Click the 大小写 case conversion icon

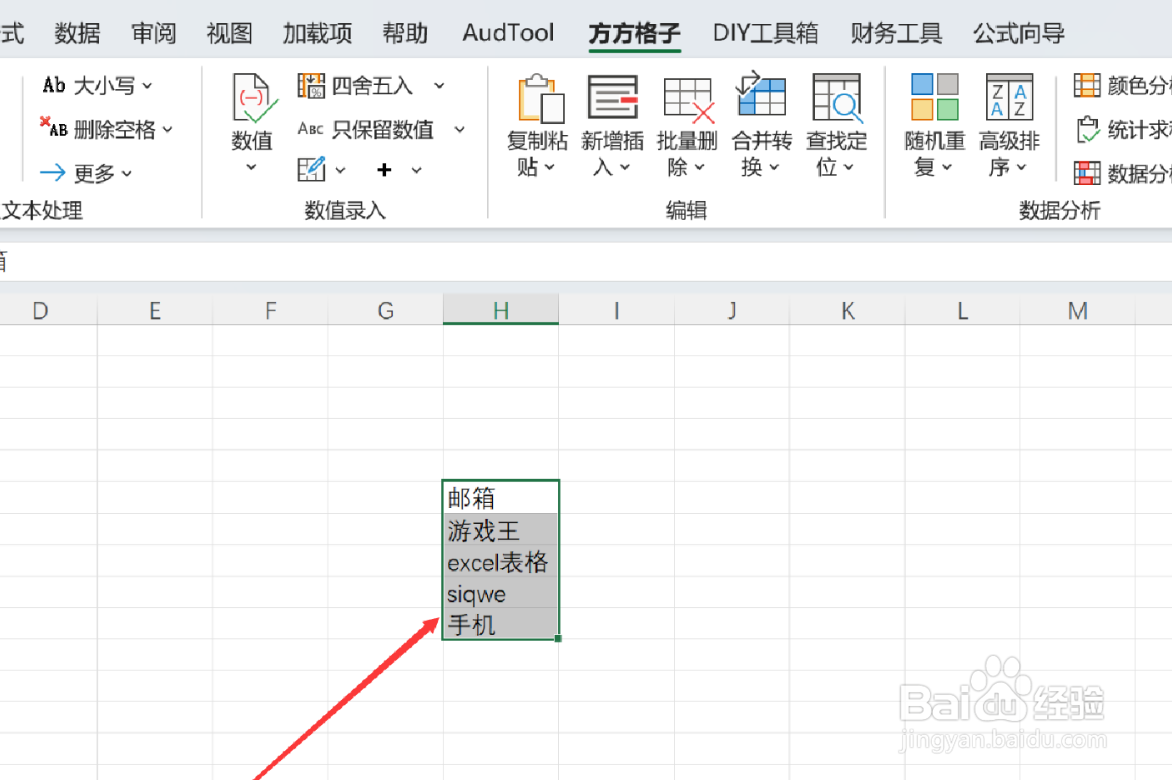click(54, 85)
